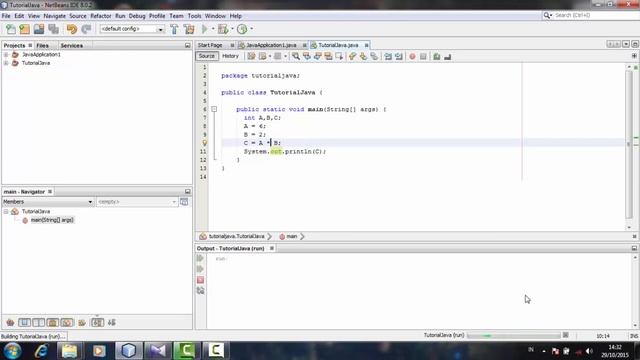Switch to the Services tab
The height and width of the screenshot is (360, 640).
72,45
